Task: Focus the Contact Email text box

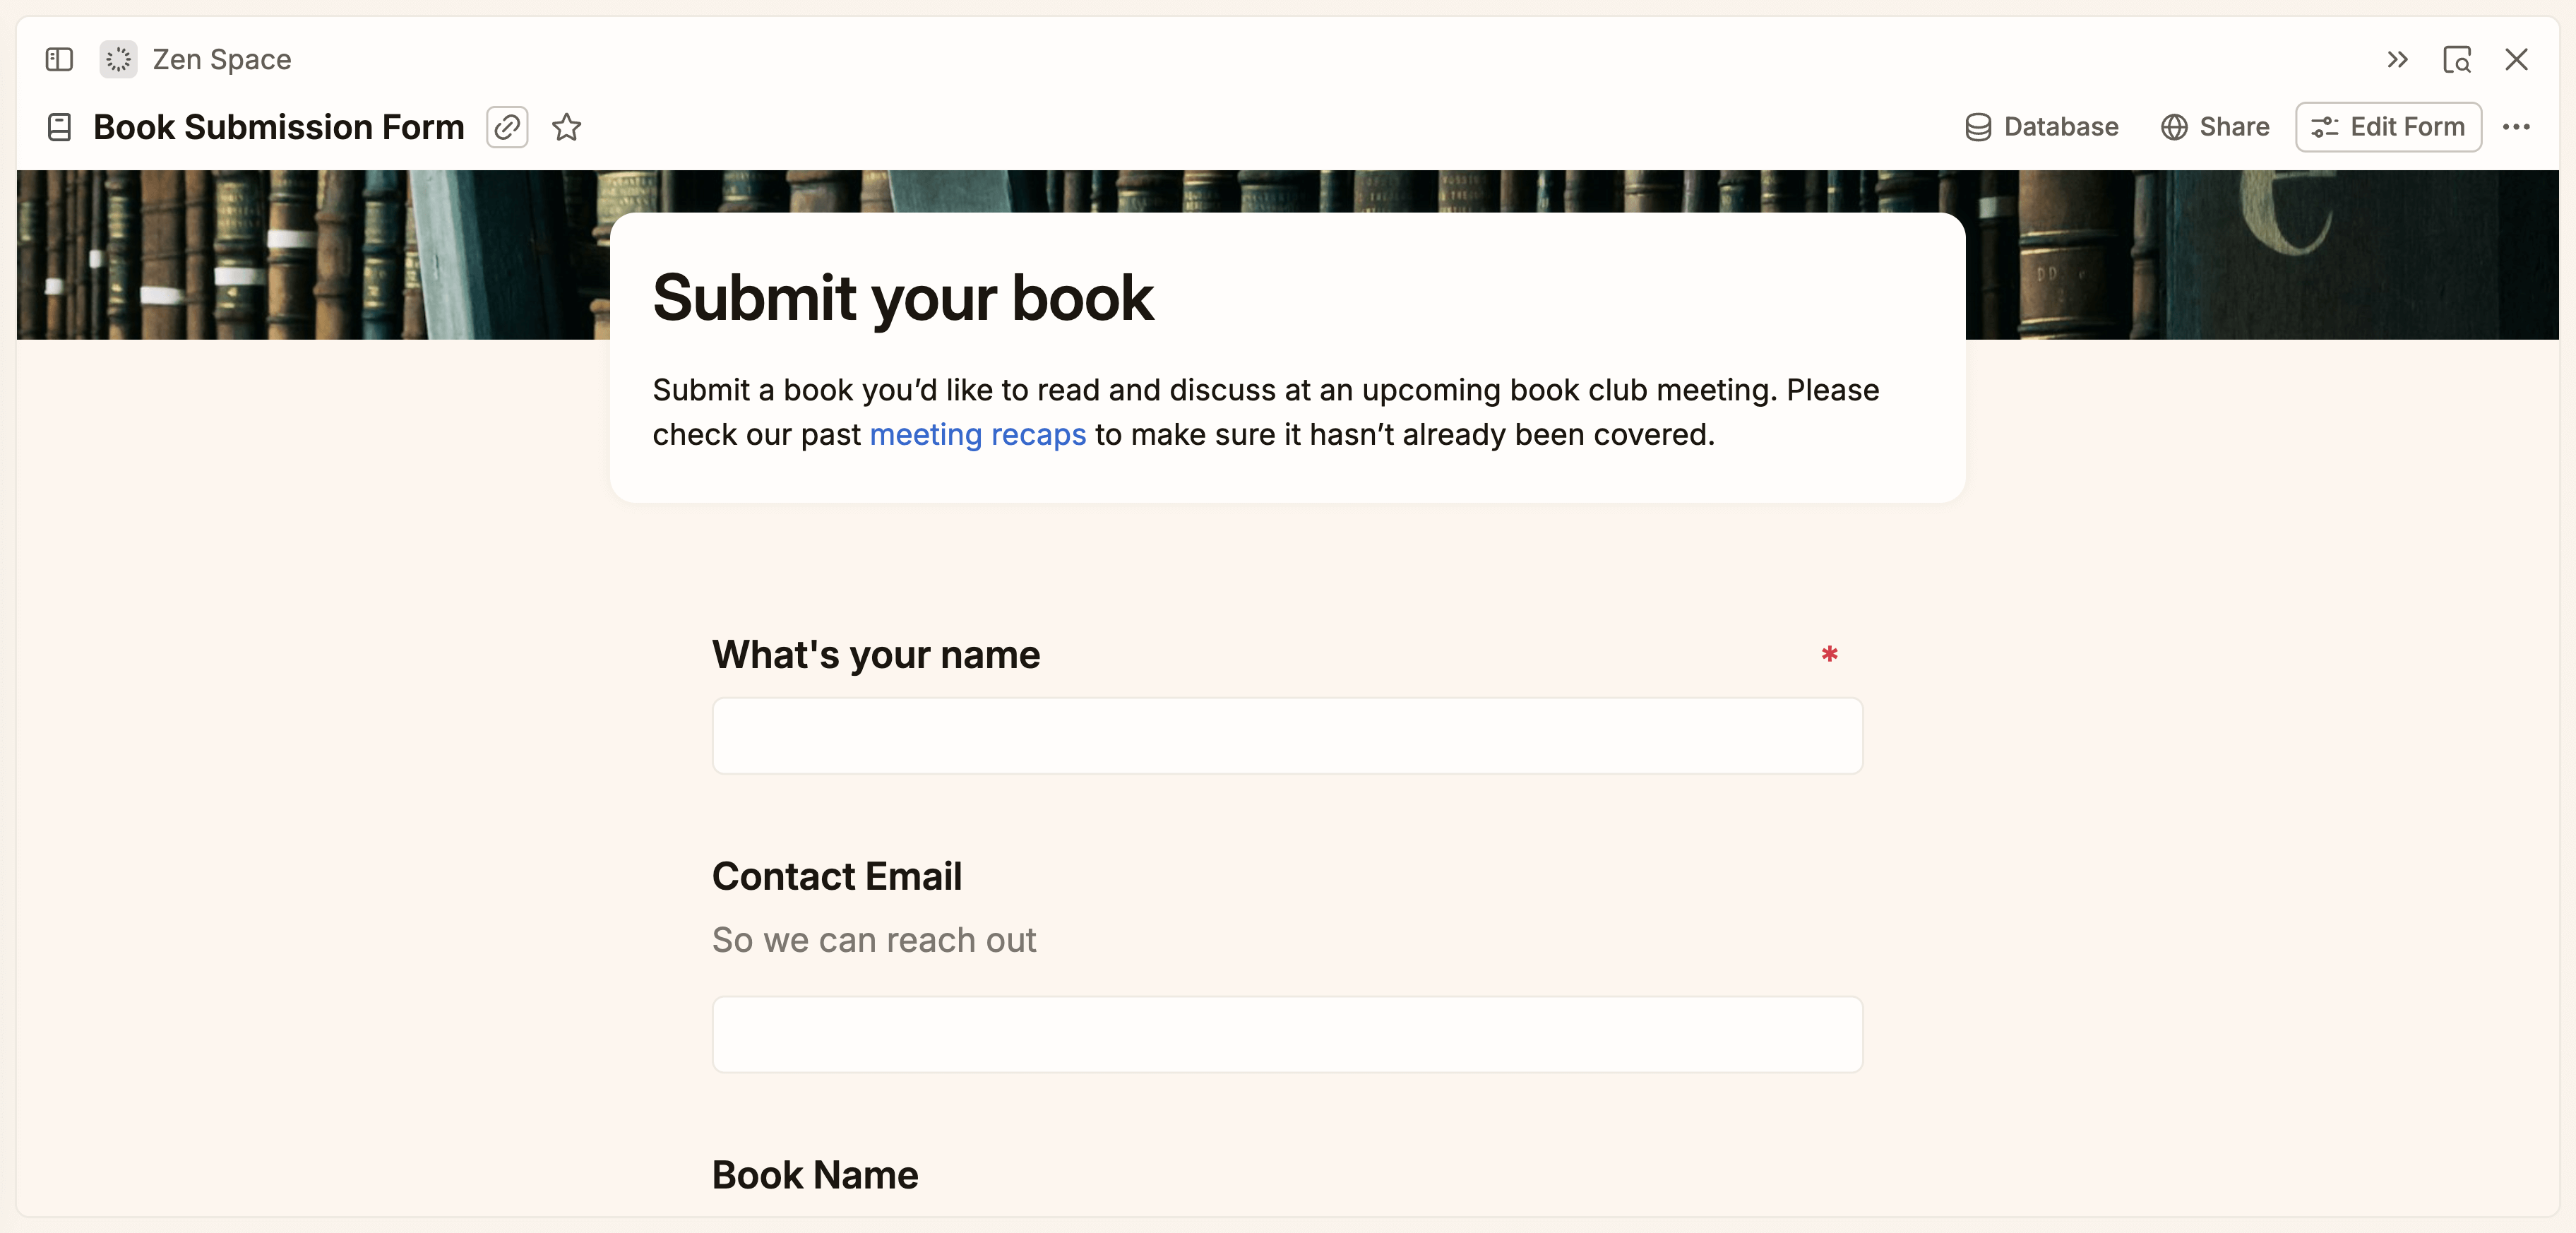Action: [1286, 1034]
